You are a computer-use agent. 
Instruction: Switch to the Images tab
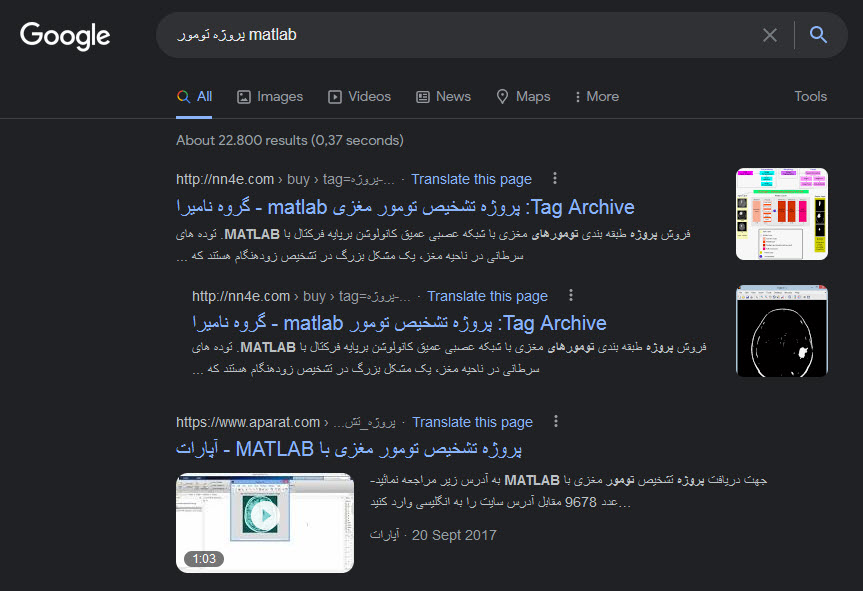[270, 97]
